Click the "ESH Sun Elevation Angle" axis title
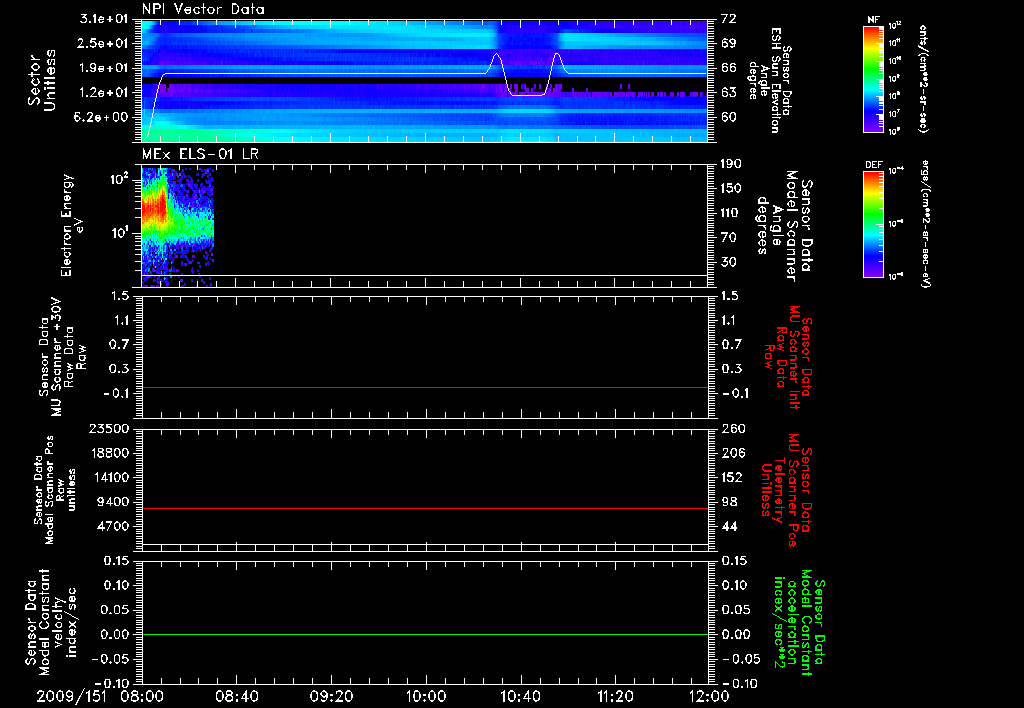Screen dimensions: 1024x708 [x=770, y=80]
